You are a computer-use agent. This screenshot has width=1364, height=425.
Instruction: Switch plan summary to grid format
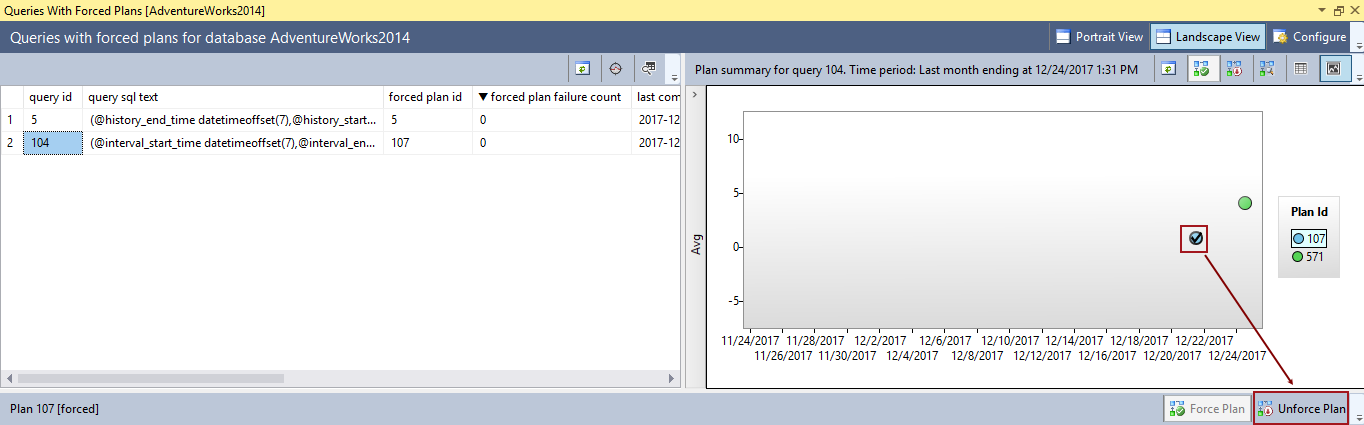click(1301, 68)
